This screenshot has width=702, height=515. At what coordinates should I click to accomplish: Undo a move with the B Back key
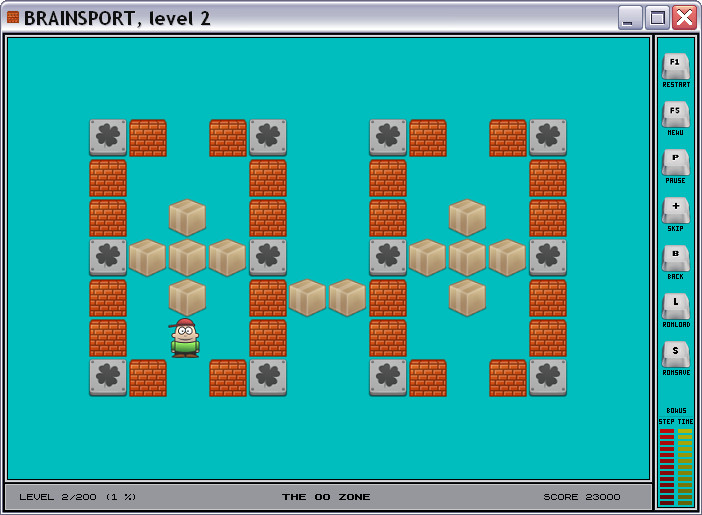pos(676,259)
